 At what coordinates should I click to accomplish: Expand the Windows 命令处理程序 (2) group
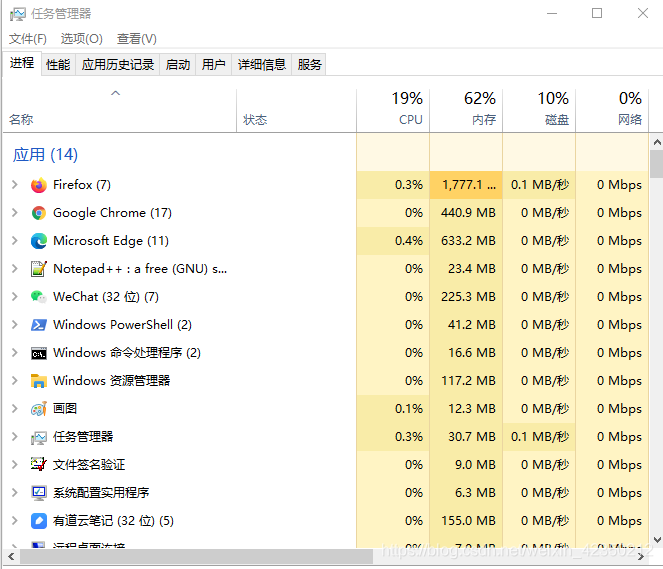coord(14,353)
